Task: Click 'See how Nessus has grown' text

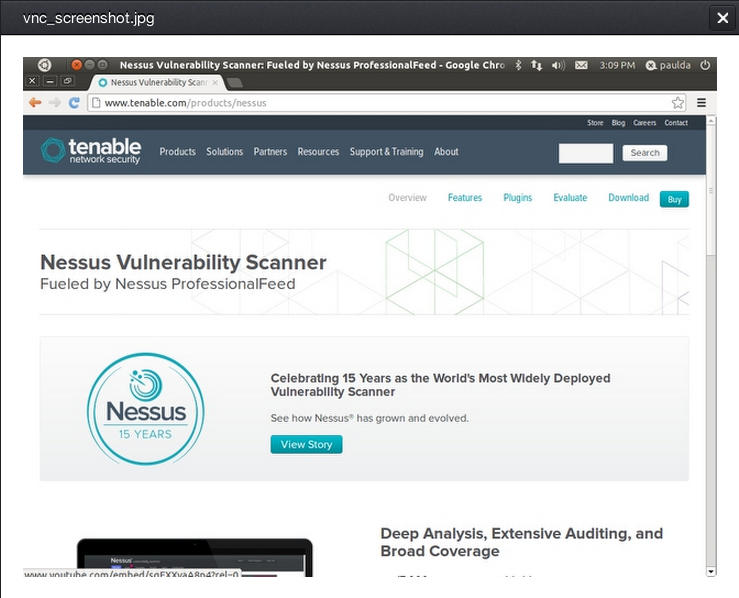Action: [370, 418]
